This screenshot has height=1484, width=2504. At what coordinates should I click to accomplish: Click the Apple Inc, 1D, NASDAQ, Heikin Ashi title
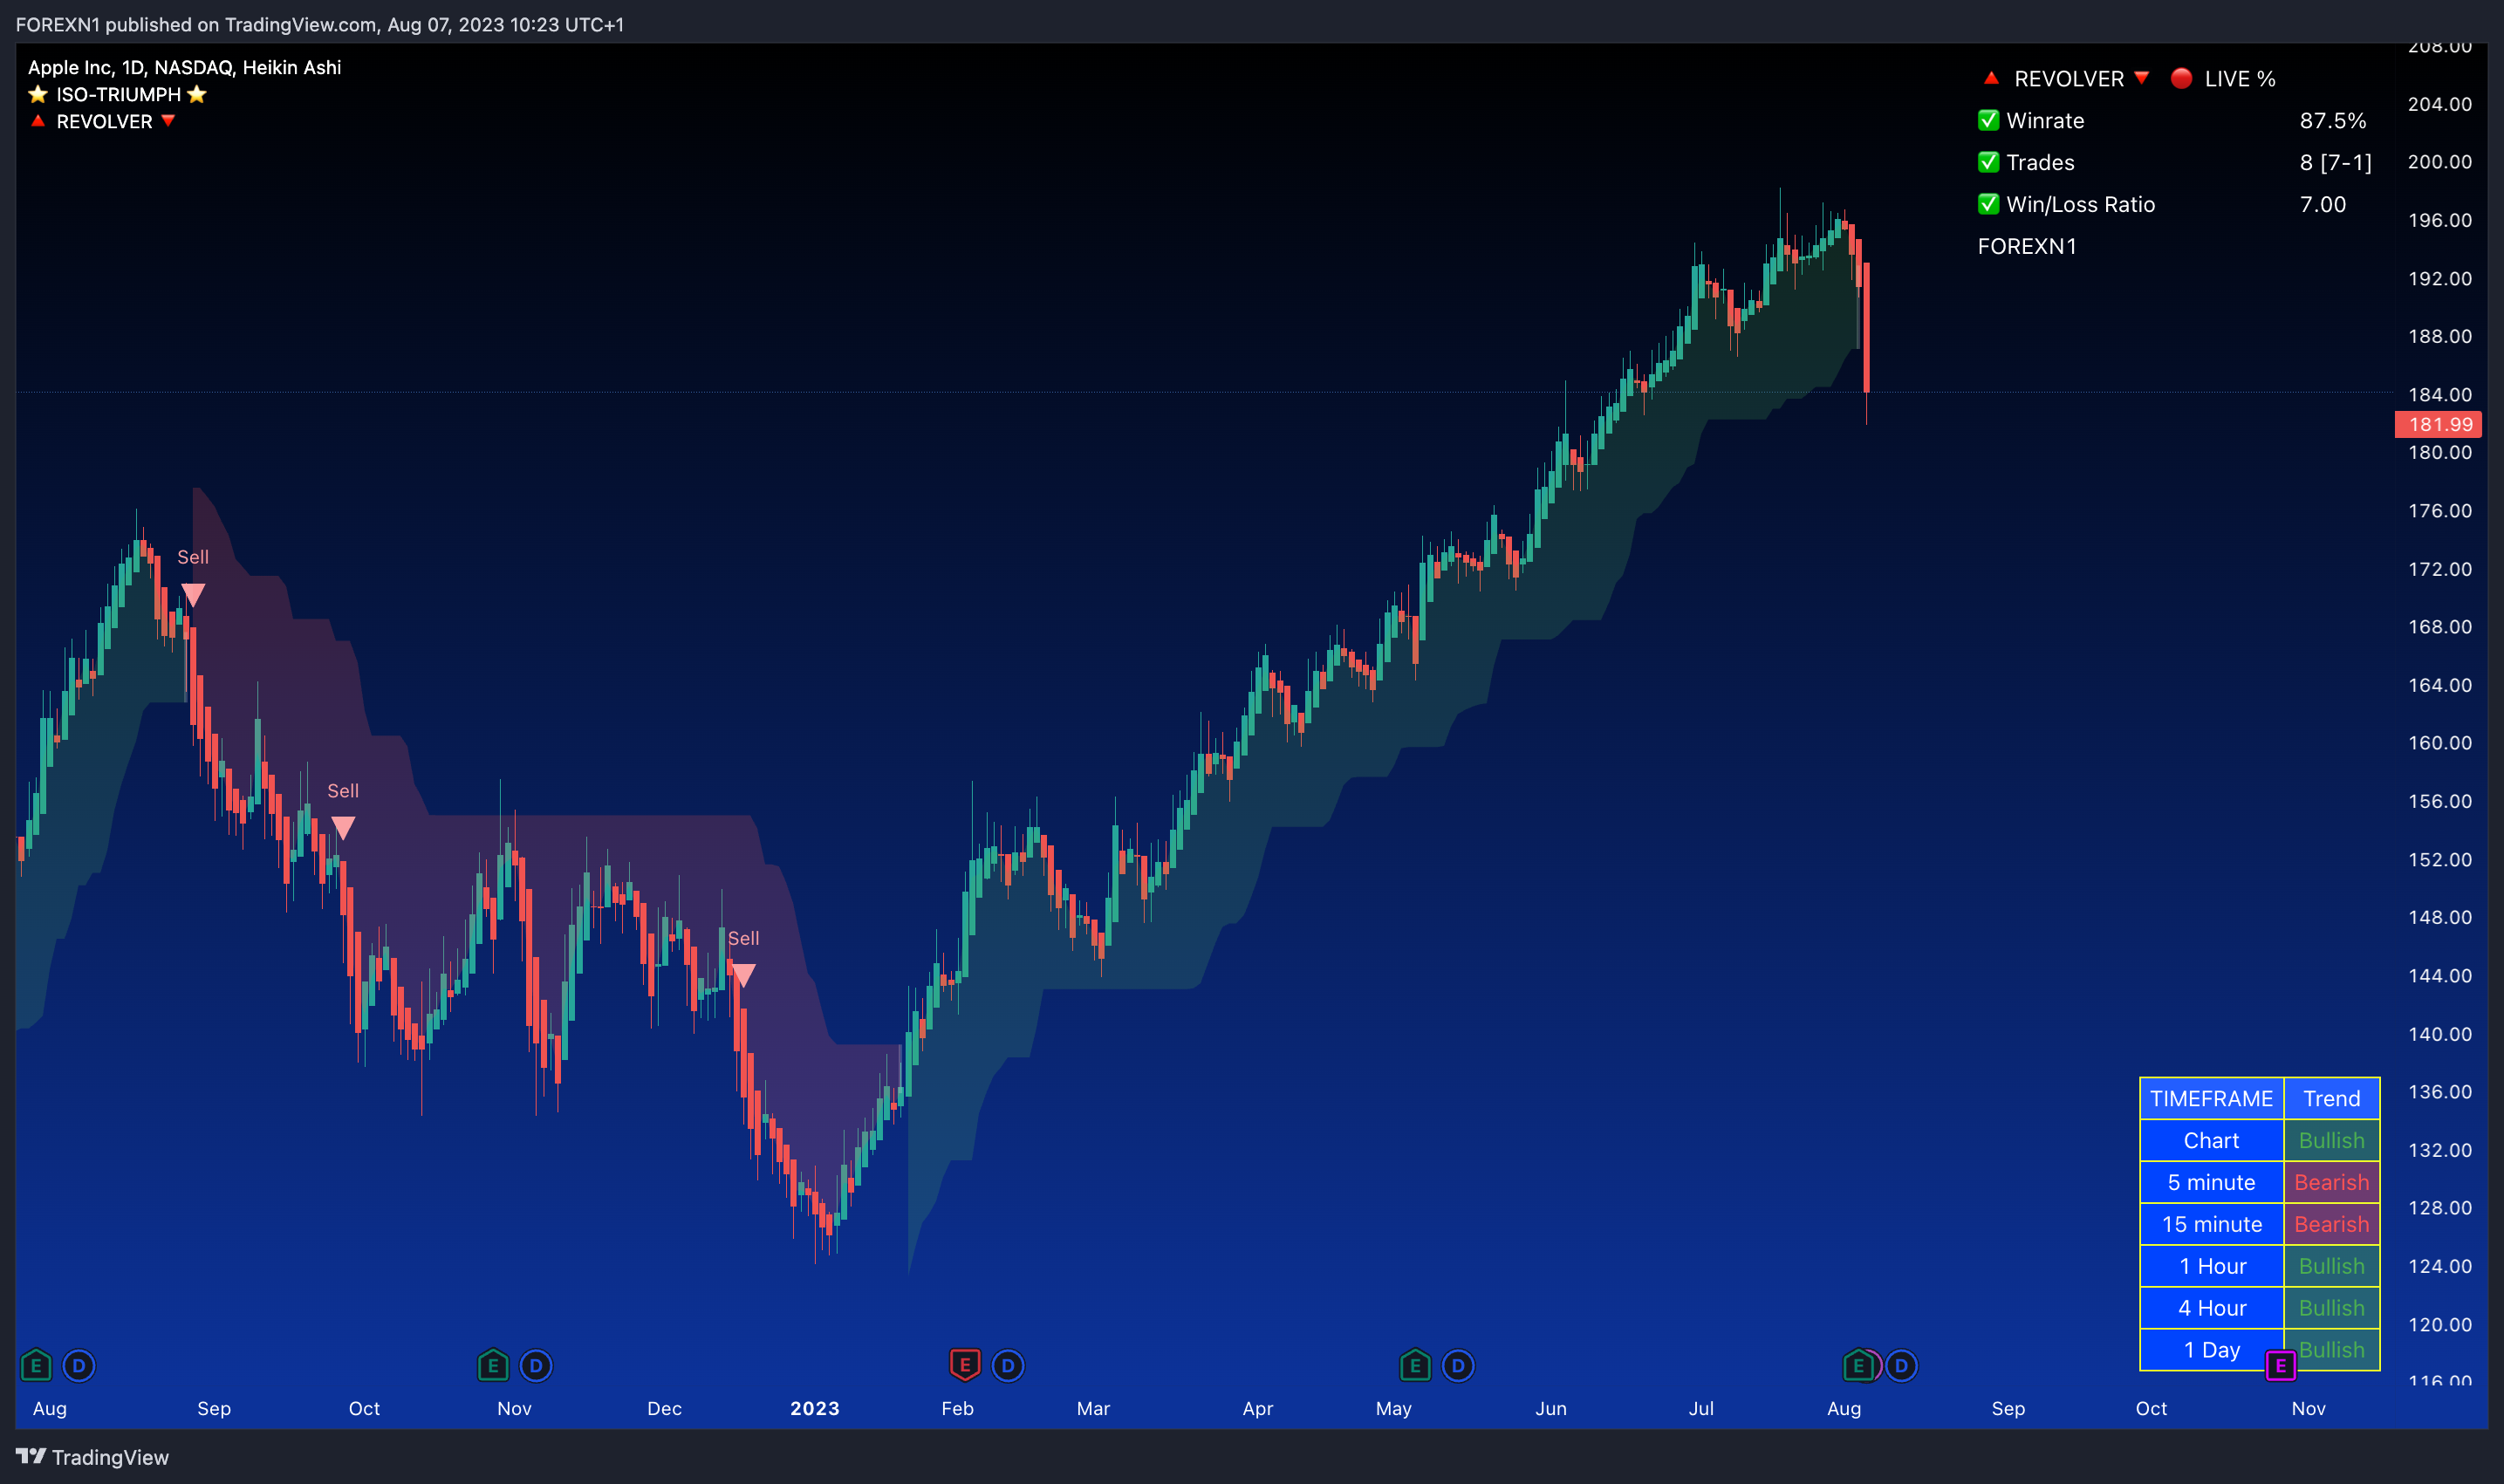(x=184, y=67)
